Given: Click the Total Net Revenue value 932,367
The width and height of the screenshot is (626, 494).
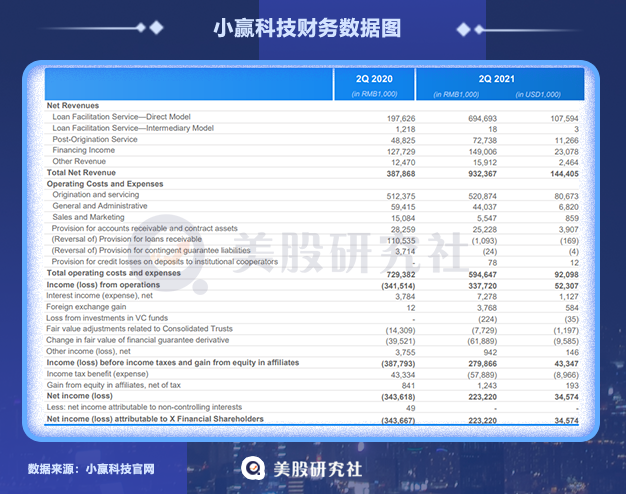Looking at the screenshot, I should (482, 174).
